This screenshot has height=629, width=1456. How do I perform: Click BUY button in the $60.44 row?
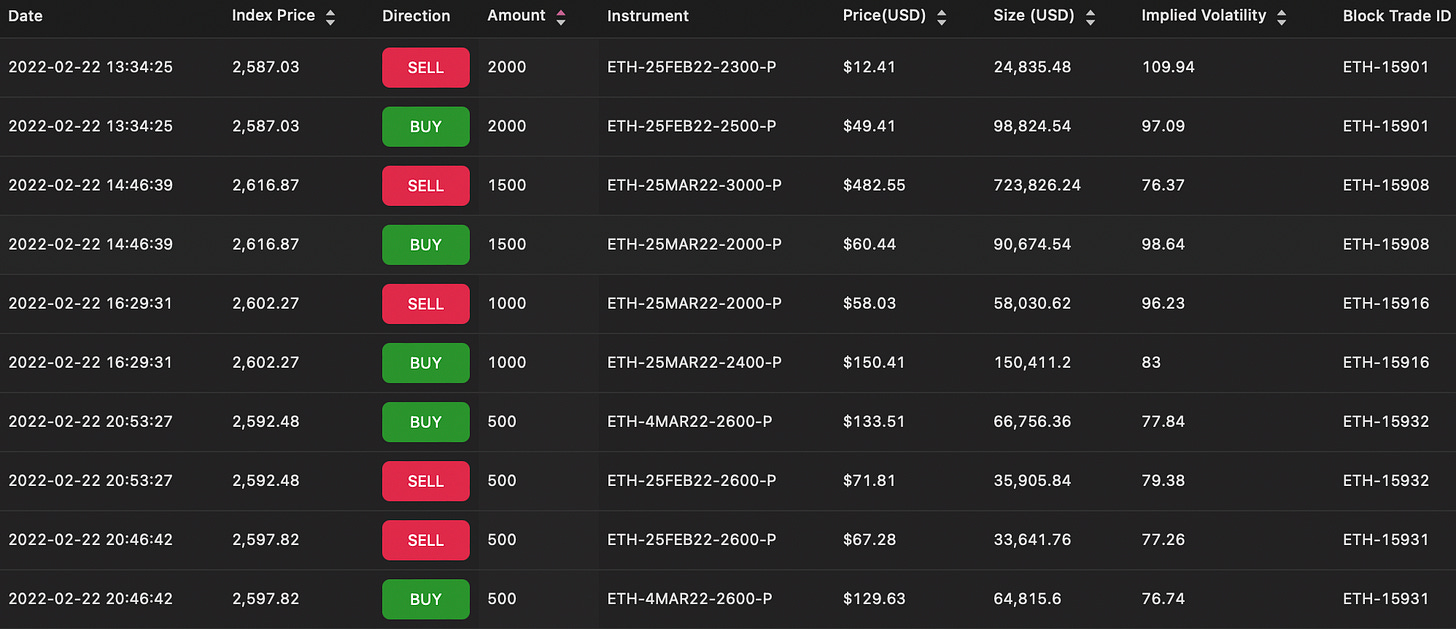[x=426, y=245]
